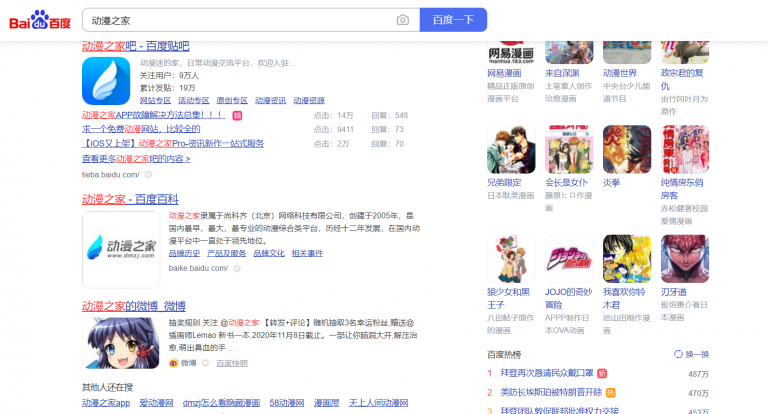Click the blue feather app icon

point(106,81)
